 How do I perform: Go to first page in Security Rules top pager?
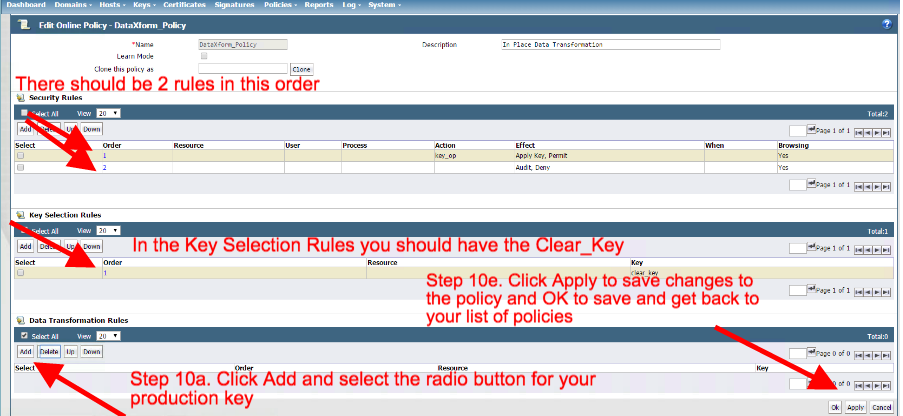tap(859, 131)
